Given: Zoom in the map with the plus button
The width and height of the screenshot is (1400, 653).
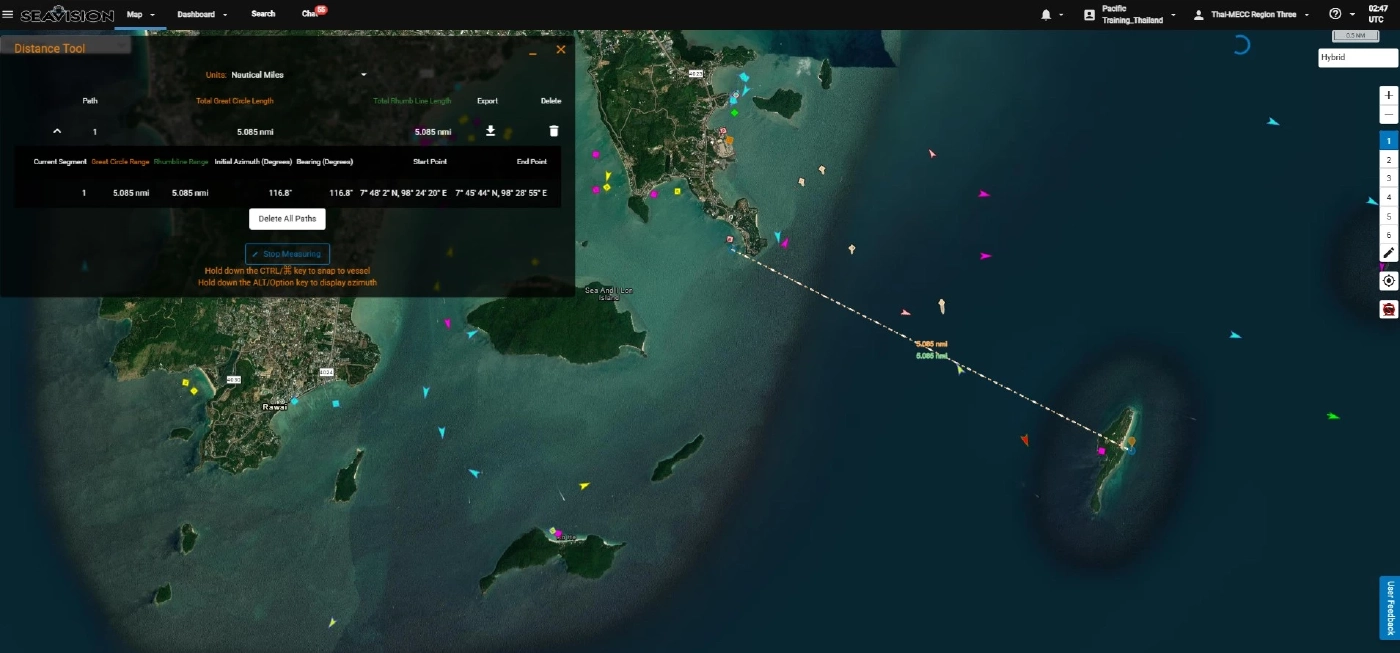Looking at the screenshot, I should point(1388,95).
